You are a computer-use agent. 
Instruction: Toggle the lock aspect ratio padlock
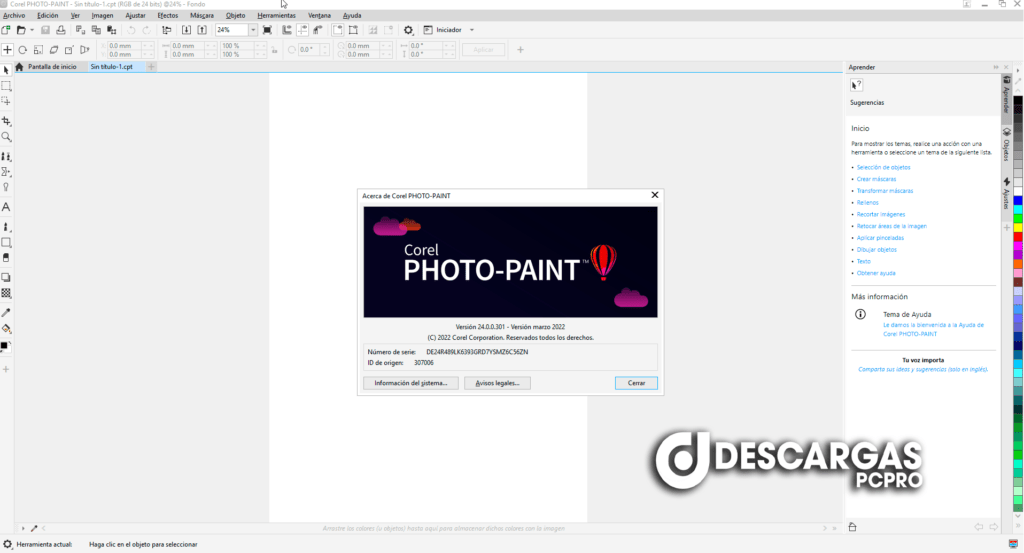[x=274, y=50]
